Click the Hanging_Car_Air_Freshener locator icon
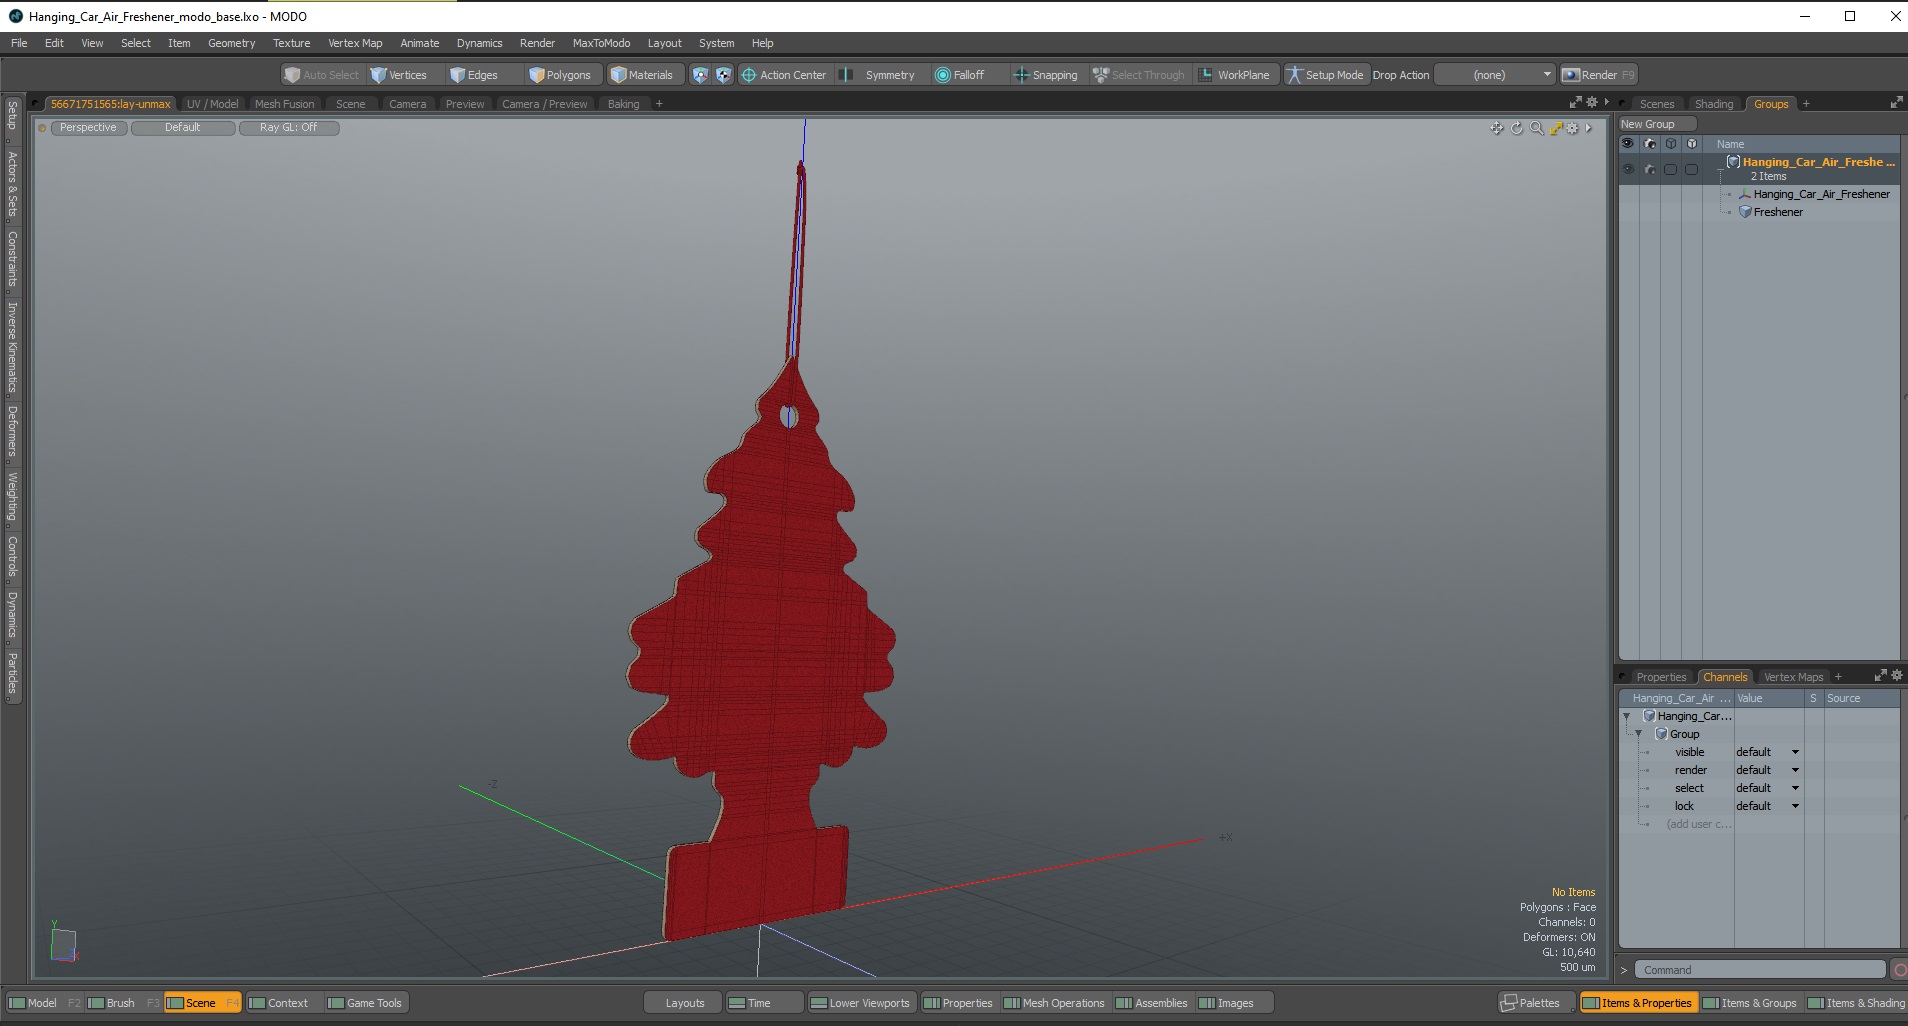This screenshot has height=1026, width=1908. coord(1745,194)
